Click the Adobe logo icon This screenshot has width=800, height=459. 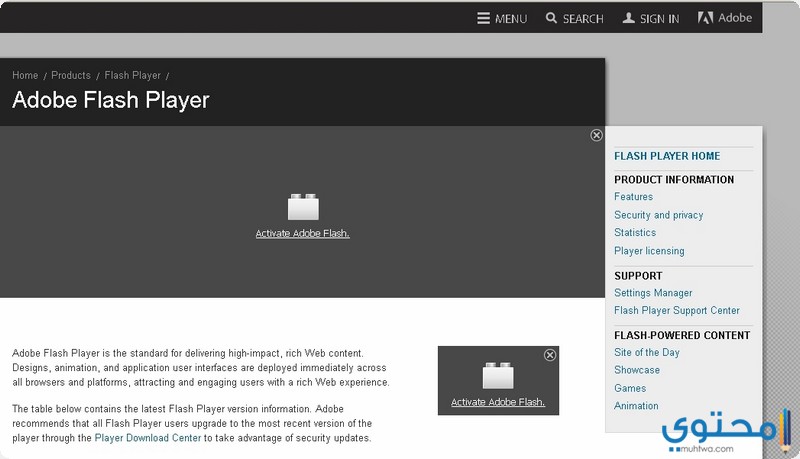coord(705,18)
